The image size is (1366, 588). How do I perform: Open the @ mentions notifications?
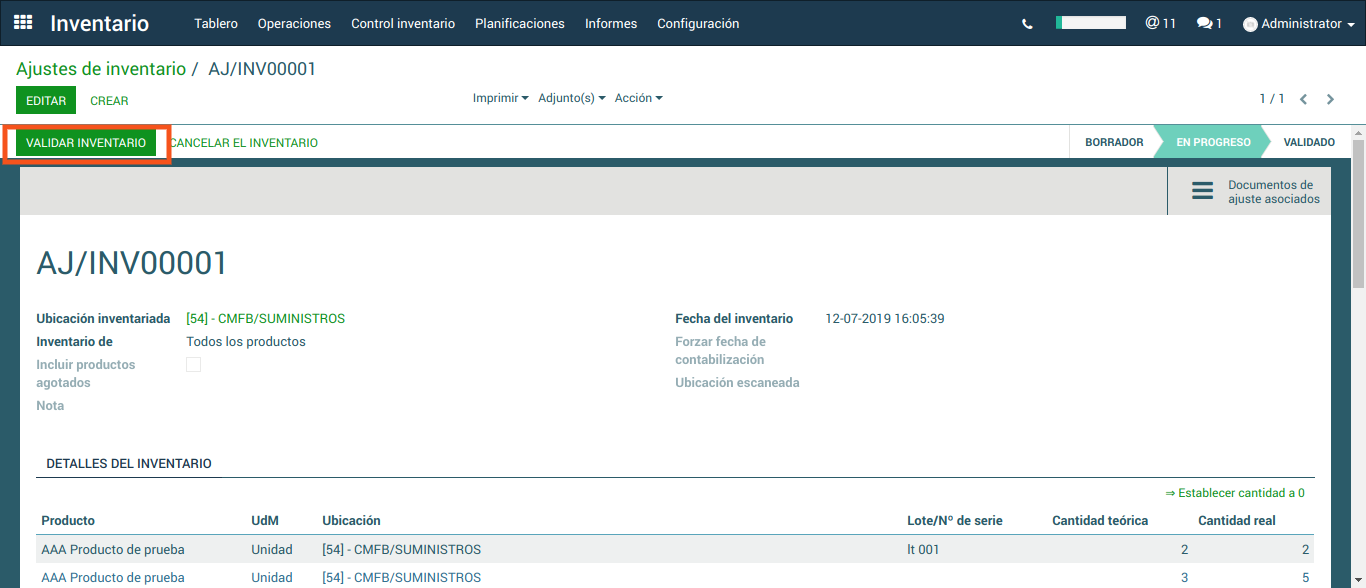(1160, 23)
